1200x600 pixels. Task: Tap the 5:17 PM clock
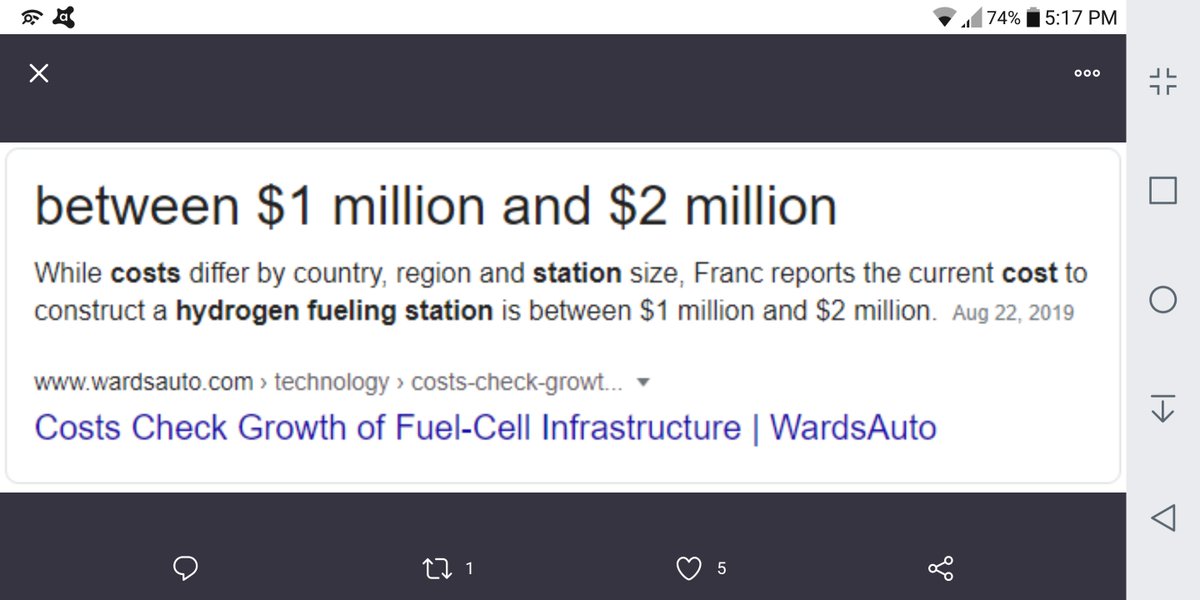1079,17
